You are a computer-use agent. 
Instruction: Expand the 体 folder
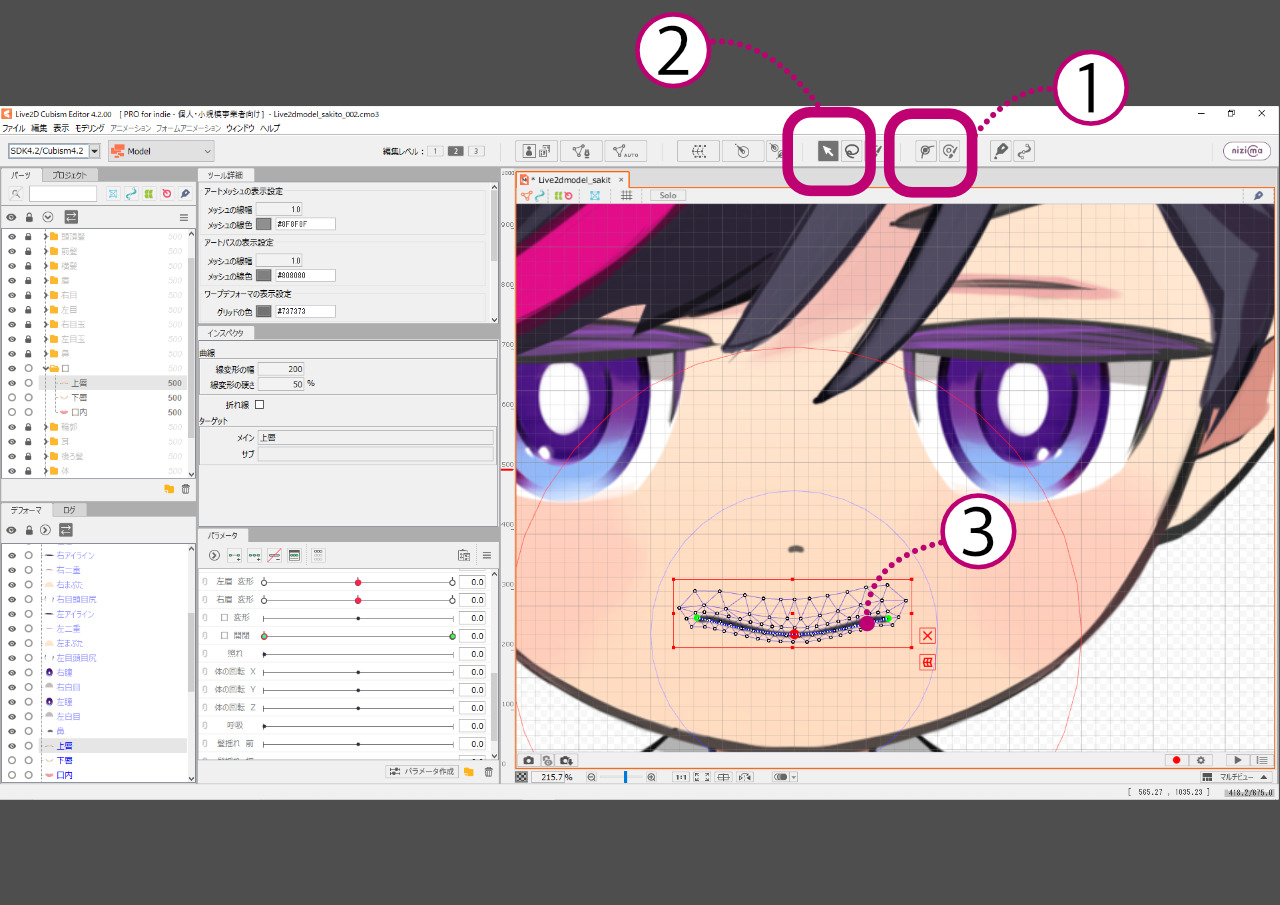(x=46, y=471)
